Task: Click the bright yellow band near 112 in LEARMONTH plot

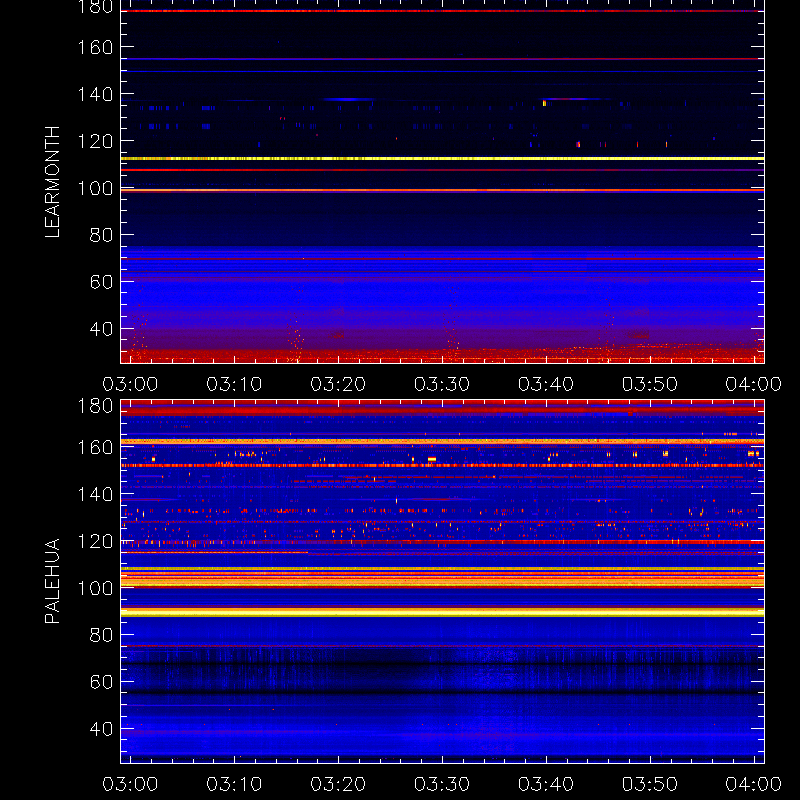Action: [442, 159]
